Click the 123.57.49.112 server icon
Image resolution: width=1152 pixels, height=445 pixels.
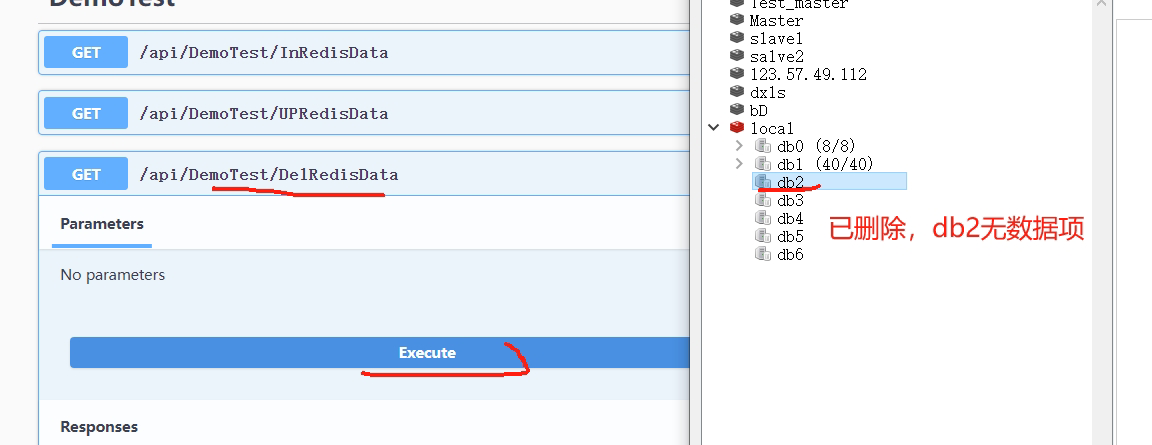(x=738, y=74)
